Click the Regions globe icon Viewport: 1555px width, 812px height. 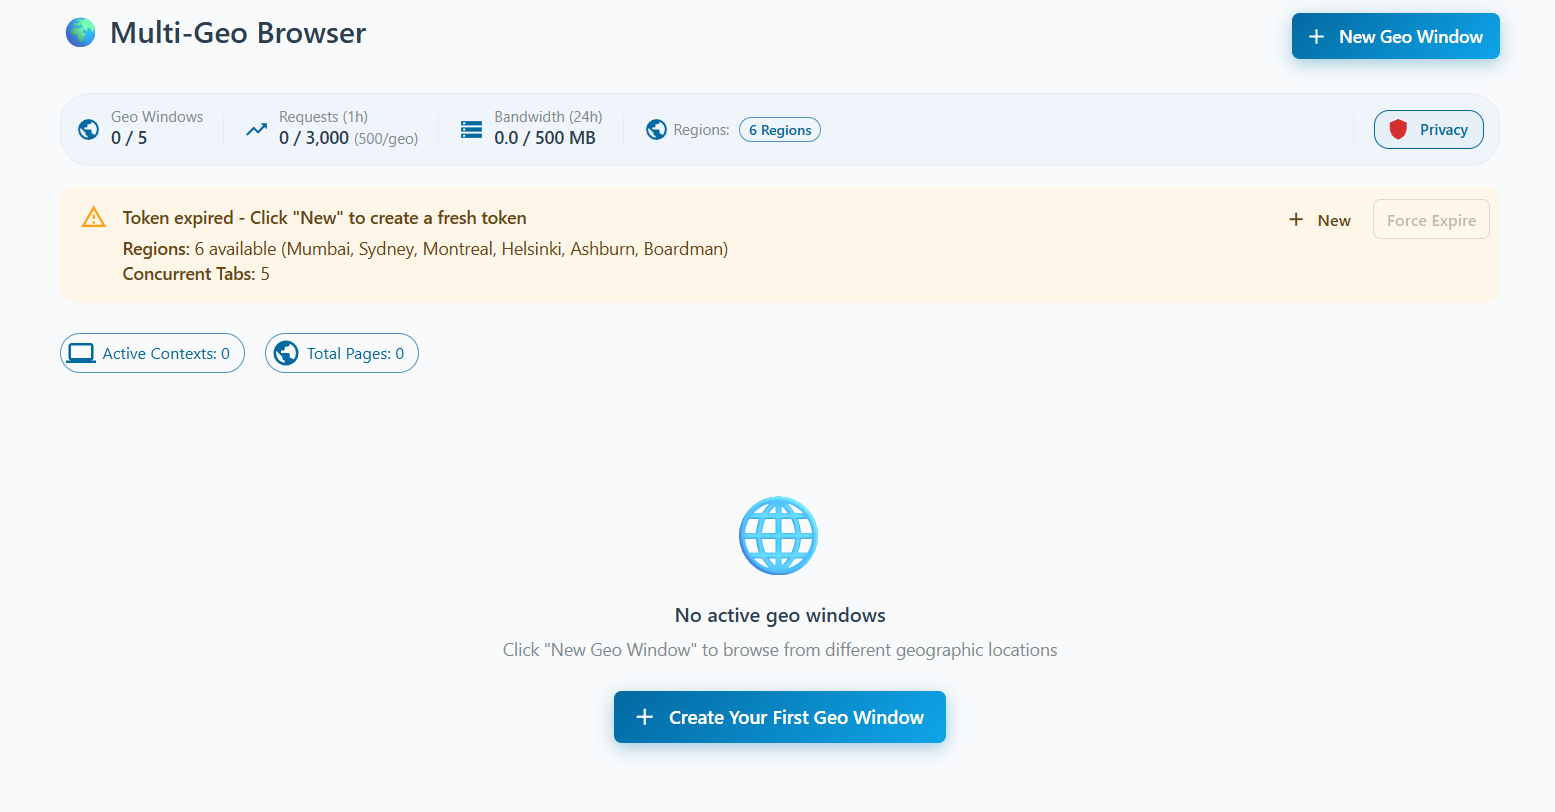656,129
